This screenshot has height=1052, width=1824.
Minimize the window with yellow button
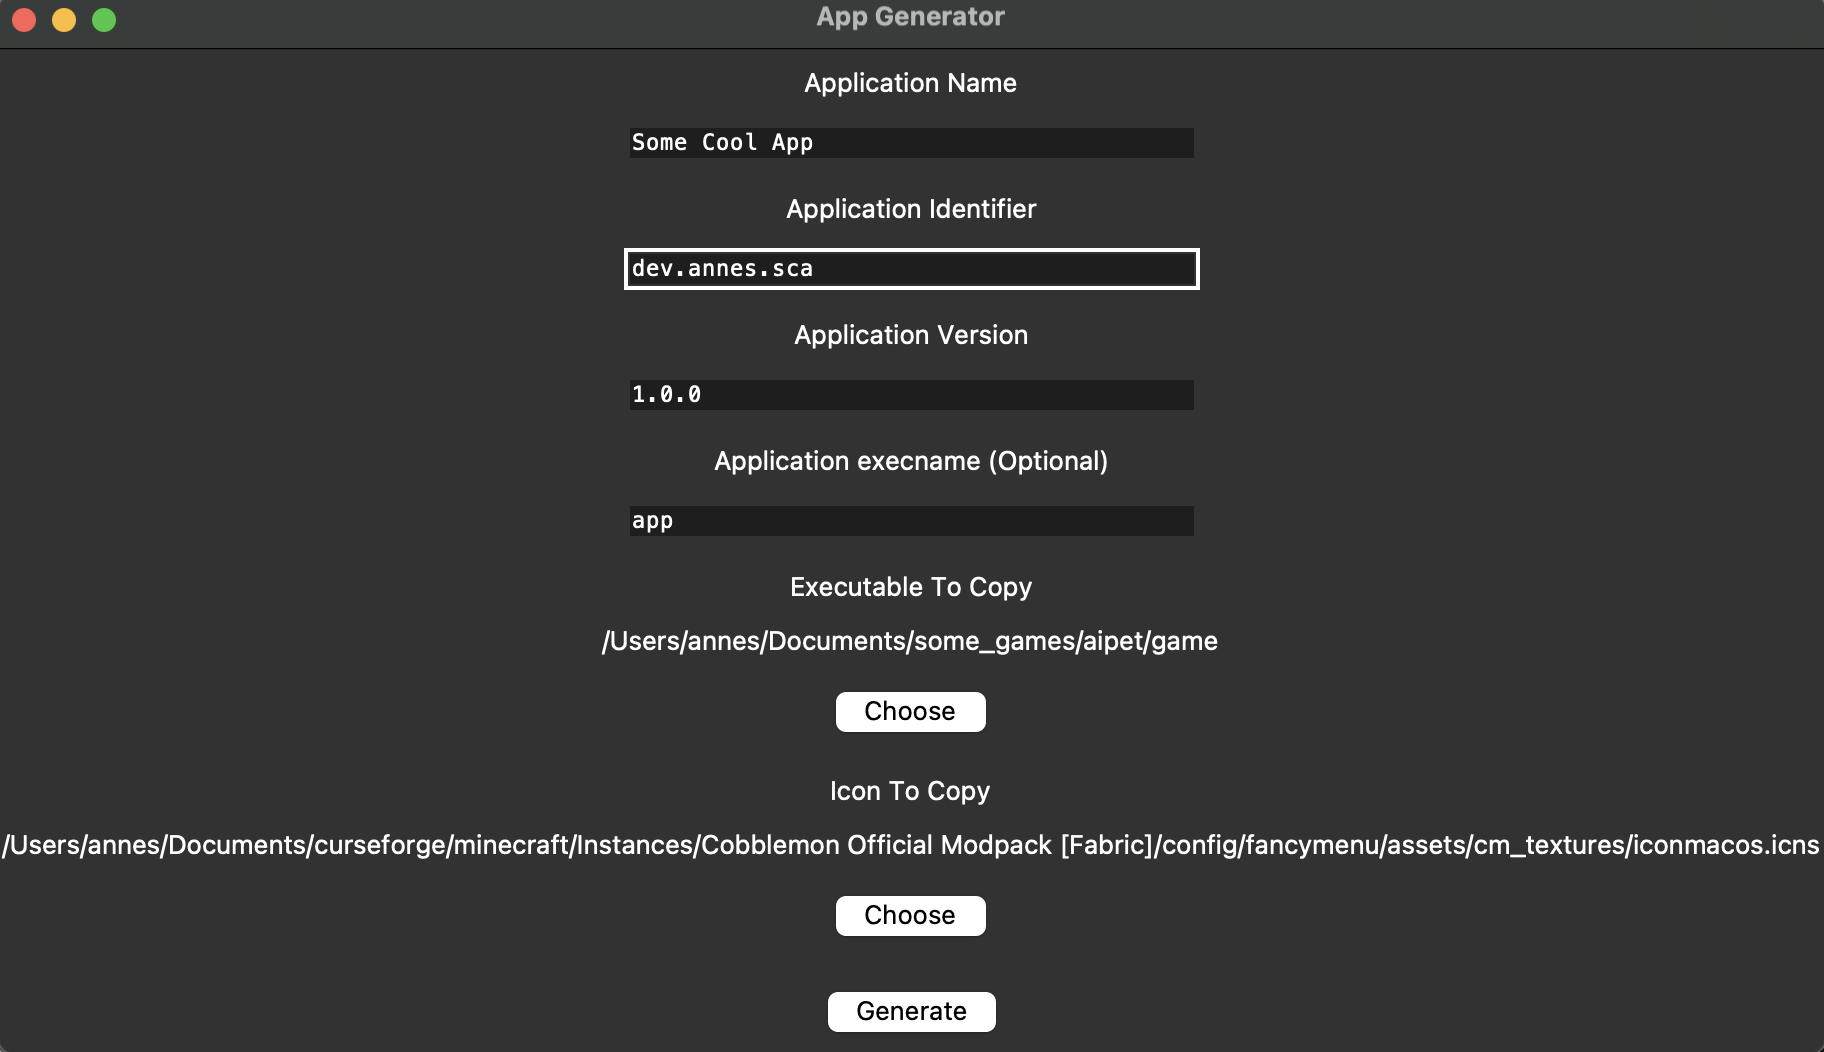point(64,20)
